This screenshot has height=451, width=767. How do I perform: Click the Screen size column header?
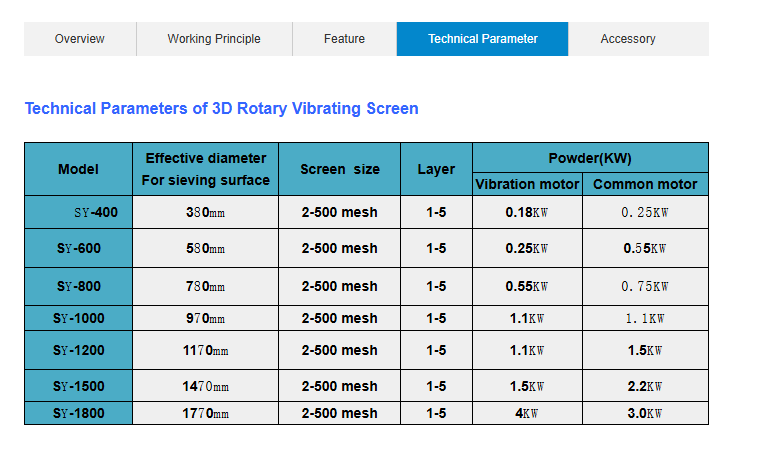(x=339, y=169)
